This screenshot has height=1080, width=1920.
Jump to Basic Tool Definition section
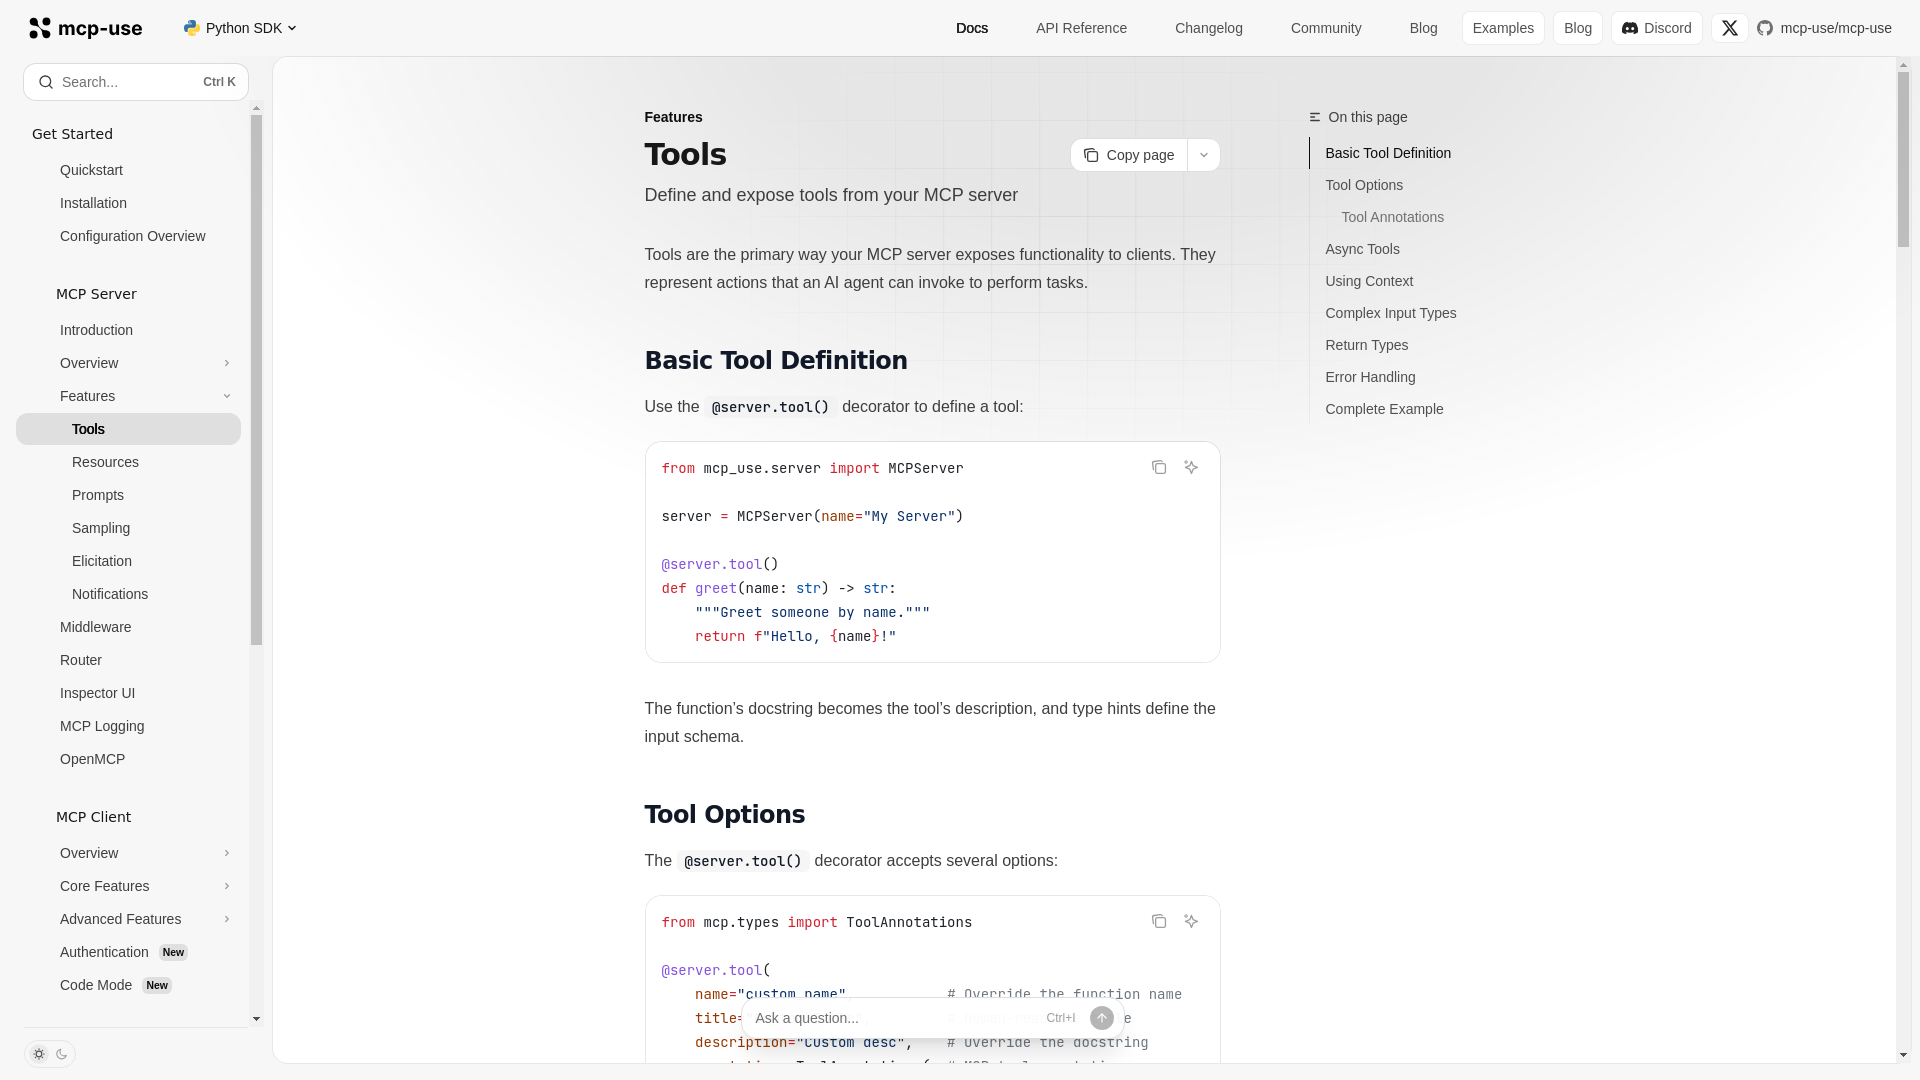(x=1387, y=153)
